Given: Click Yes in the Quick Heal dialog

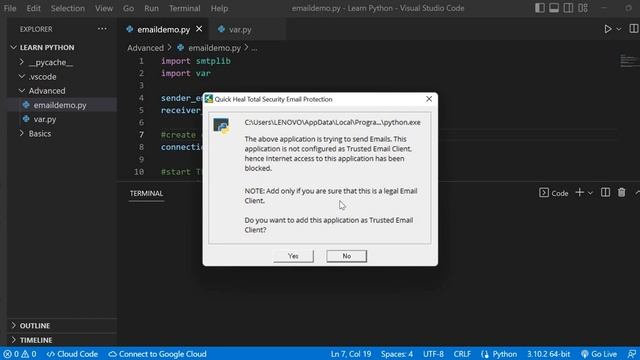Looking at the screenshot, I should pos(293,256).
